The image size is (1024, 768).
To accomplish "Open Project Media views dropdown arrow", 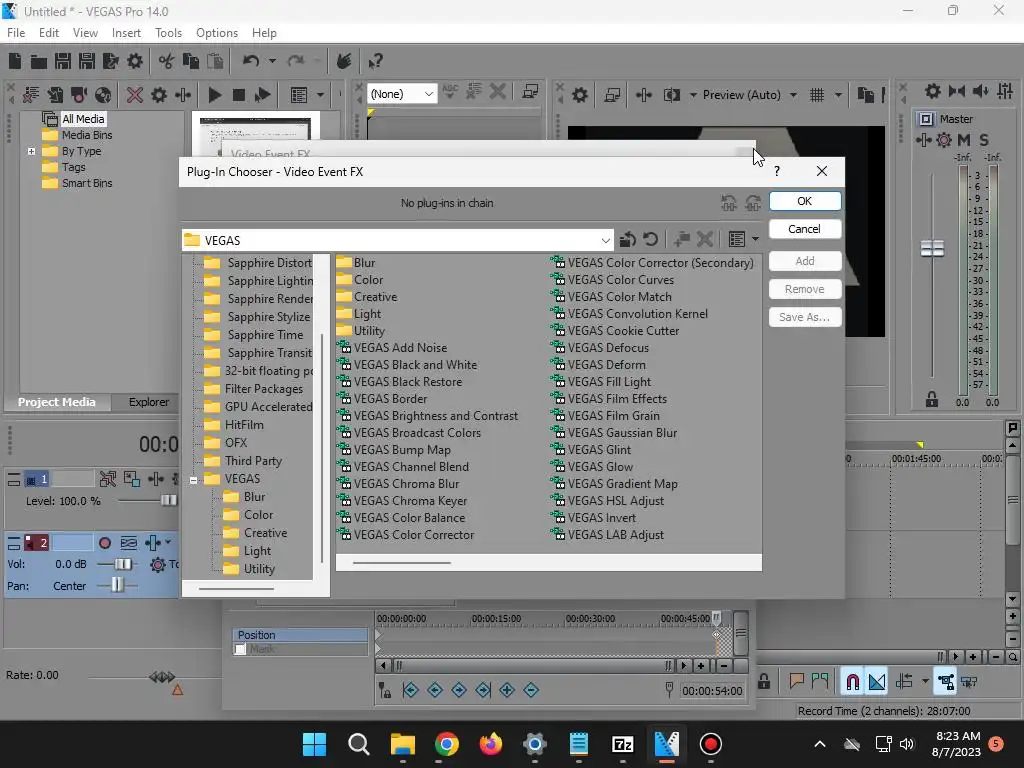I will click(x=321, y=95).
